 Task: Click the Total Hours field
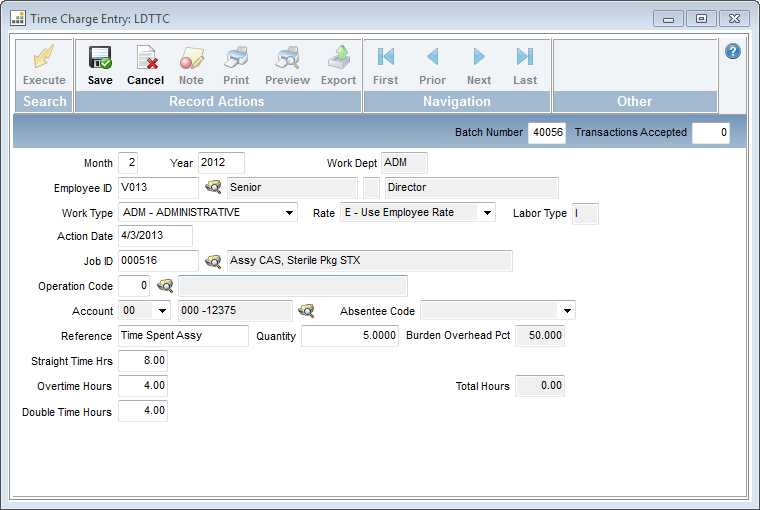click(540, 386)
